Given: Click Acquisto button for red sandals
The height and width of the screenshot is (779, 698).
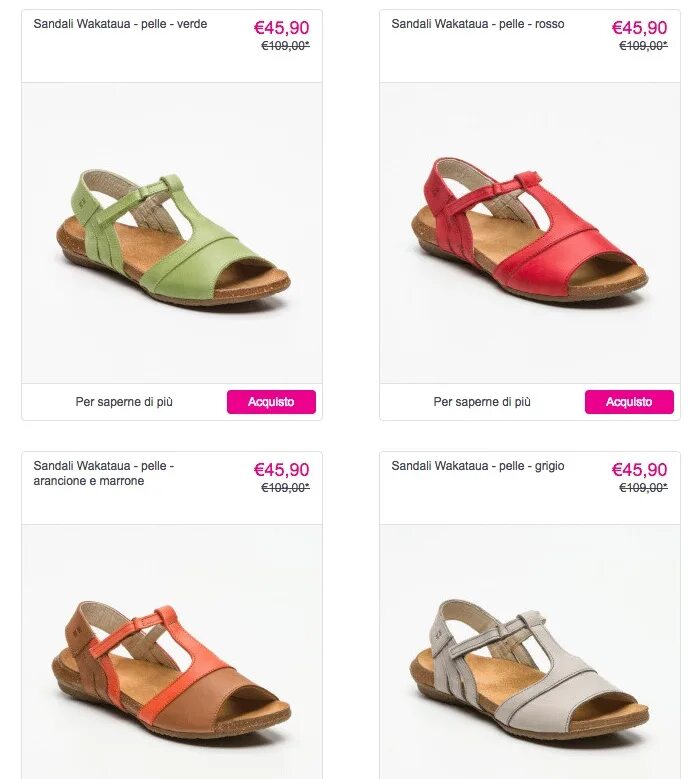Looking at the screenshot, I should (x=629, y=401).
